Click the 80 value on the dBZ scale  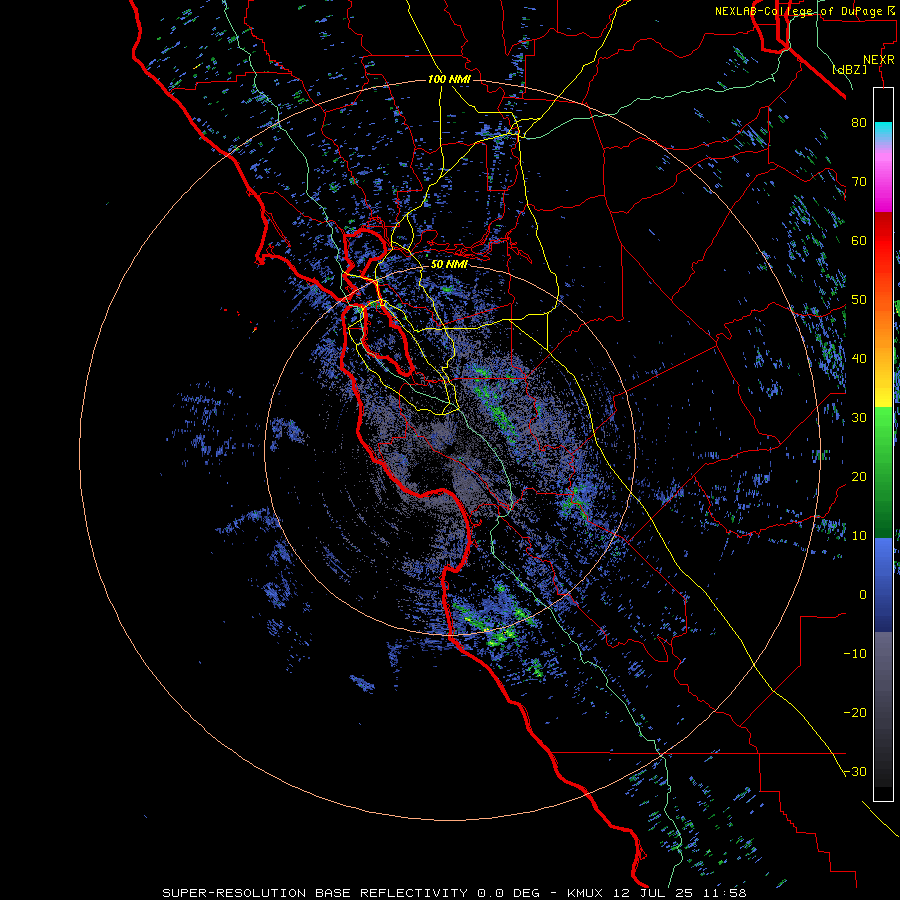click(x=859, y=123)
